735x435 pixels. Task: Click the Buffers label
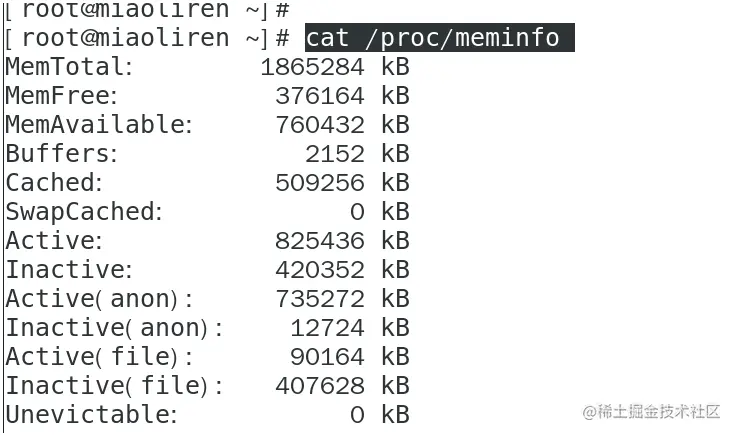(62, 154)
